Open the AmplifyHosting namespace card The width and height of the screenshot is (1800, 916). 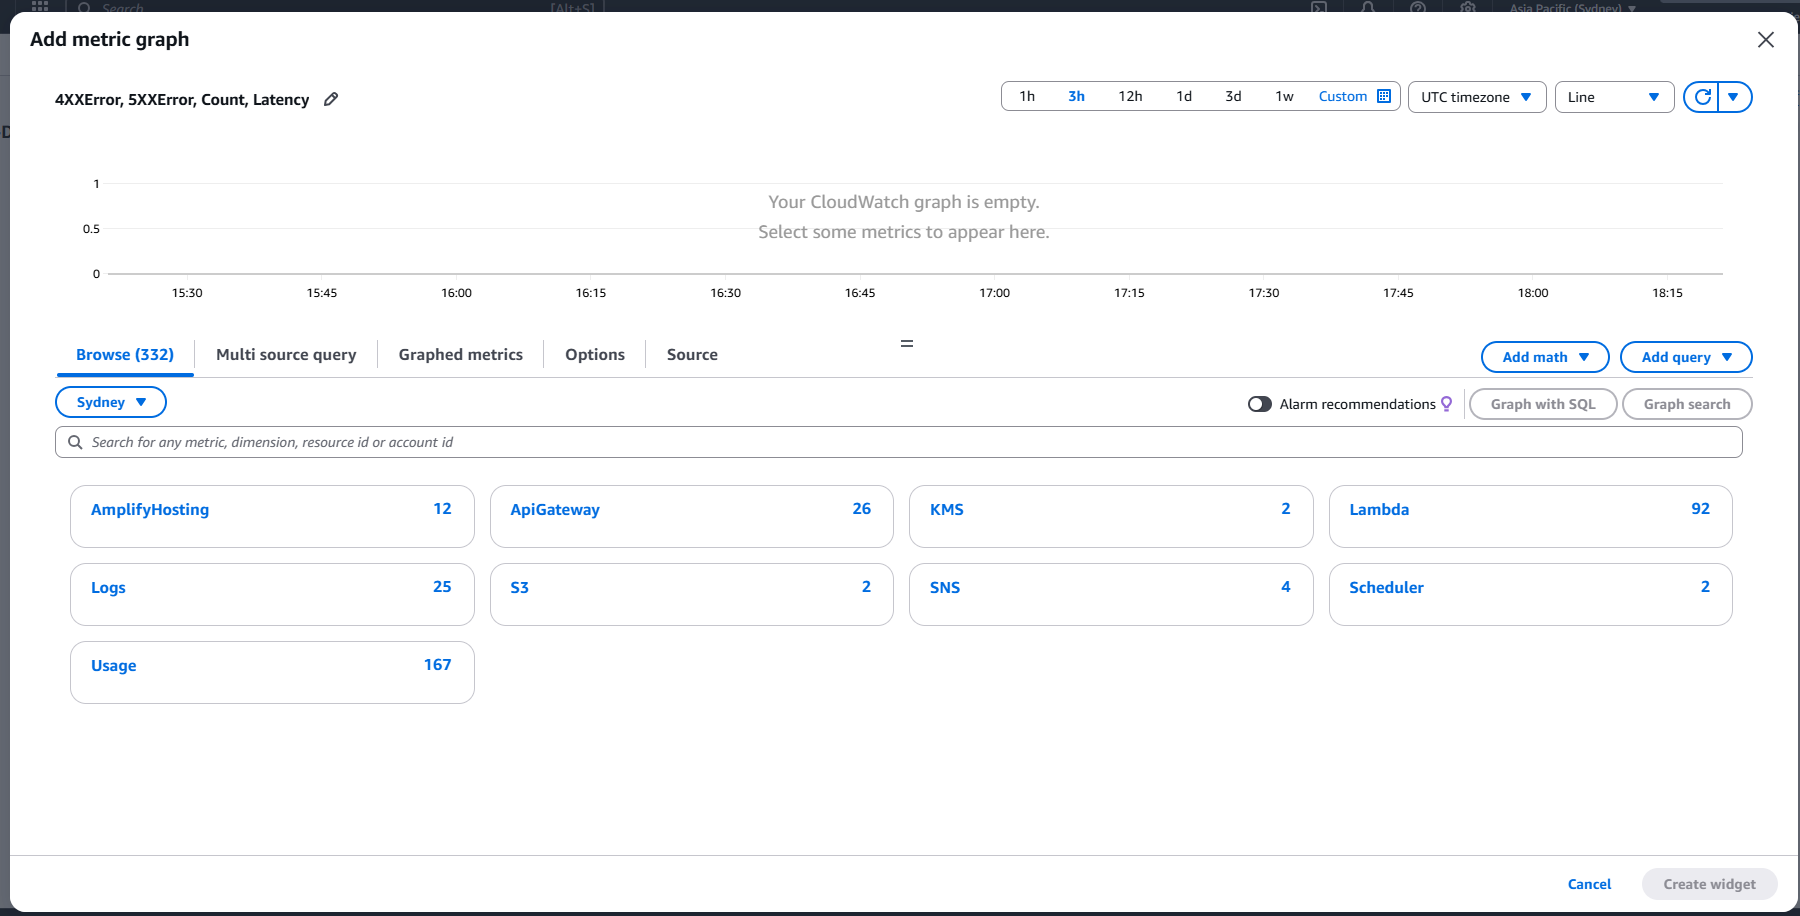click(x=272, y=516)
